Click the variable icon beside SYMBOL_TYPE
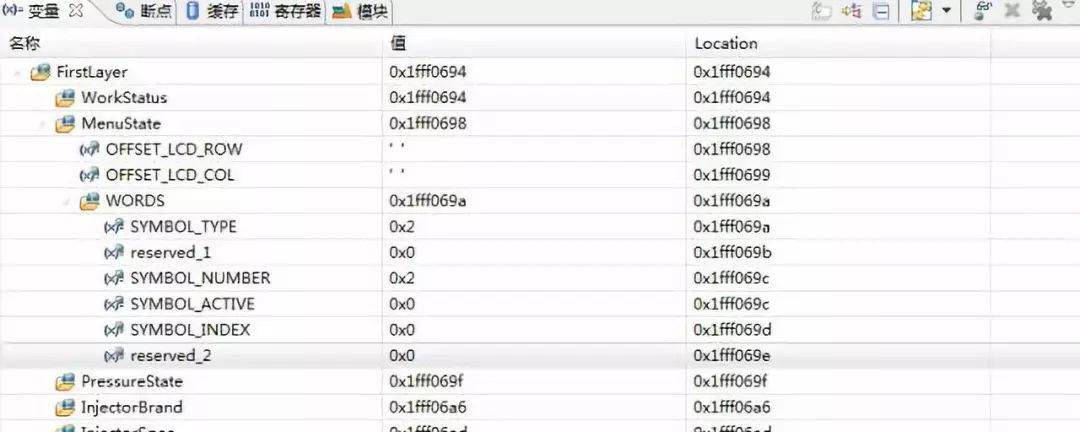The height and width of the screenshot is (432, 1080). coord(114,227)
